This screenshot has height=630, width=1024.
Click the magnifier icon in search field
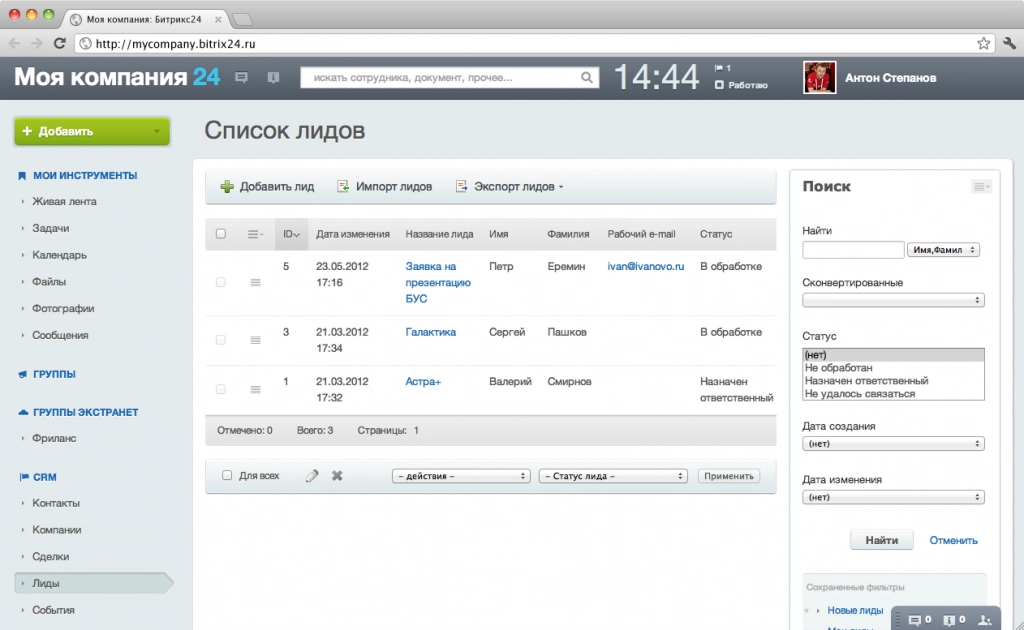click(587, 77)
